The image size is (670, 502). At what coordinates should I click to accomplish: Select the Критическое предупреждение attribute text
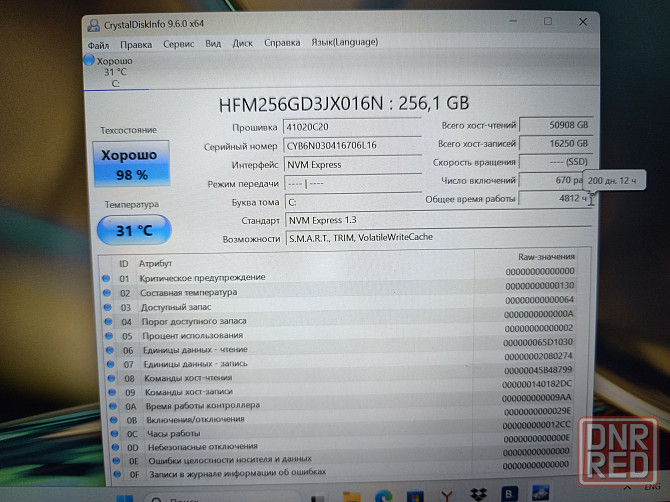(203, 278)
